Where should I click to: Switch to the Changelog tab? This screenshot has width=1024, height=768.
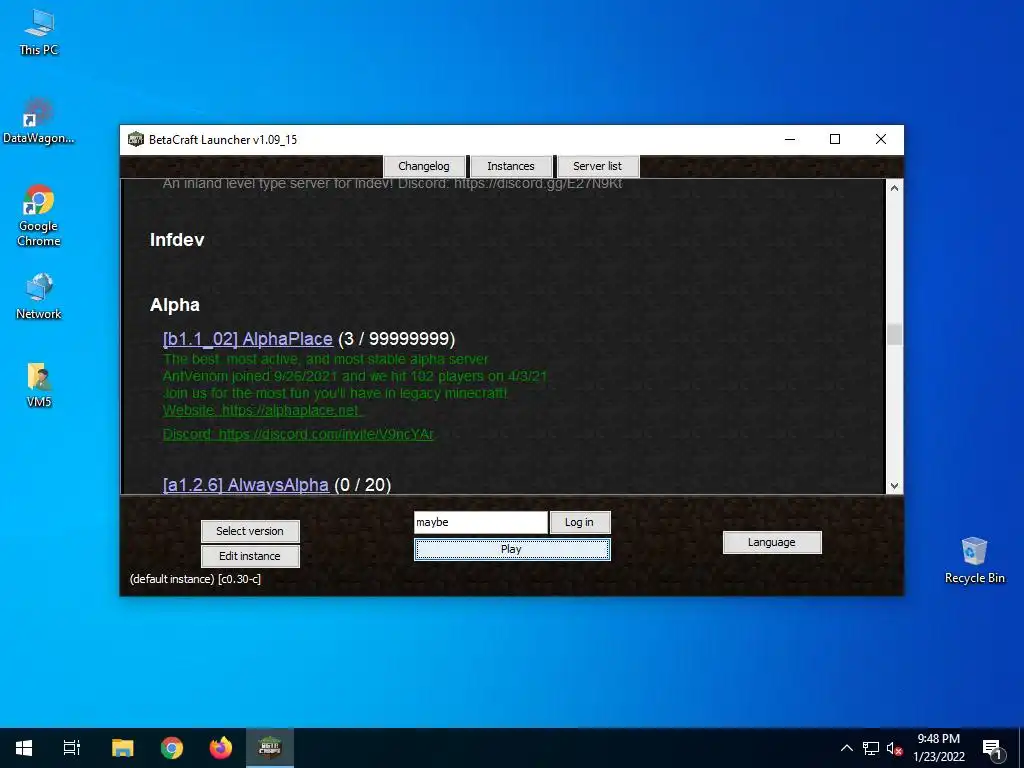(x=424, y=166)
